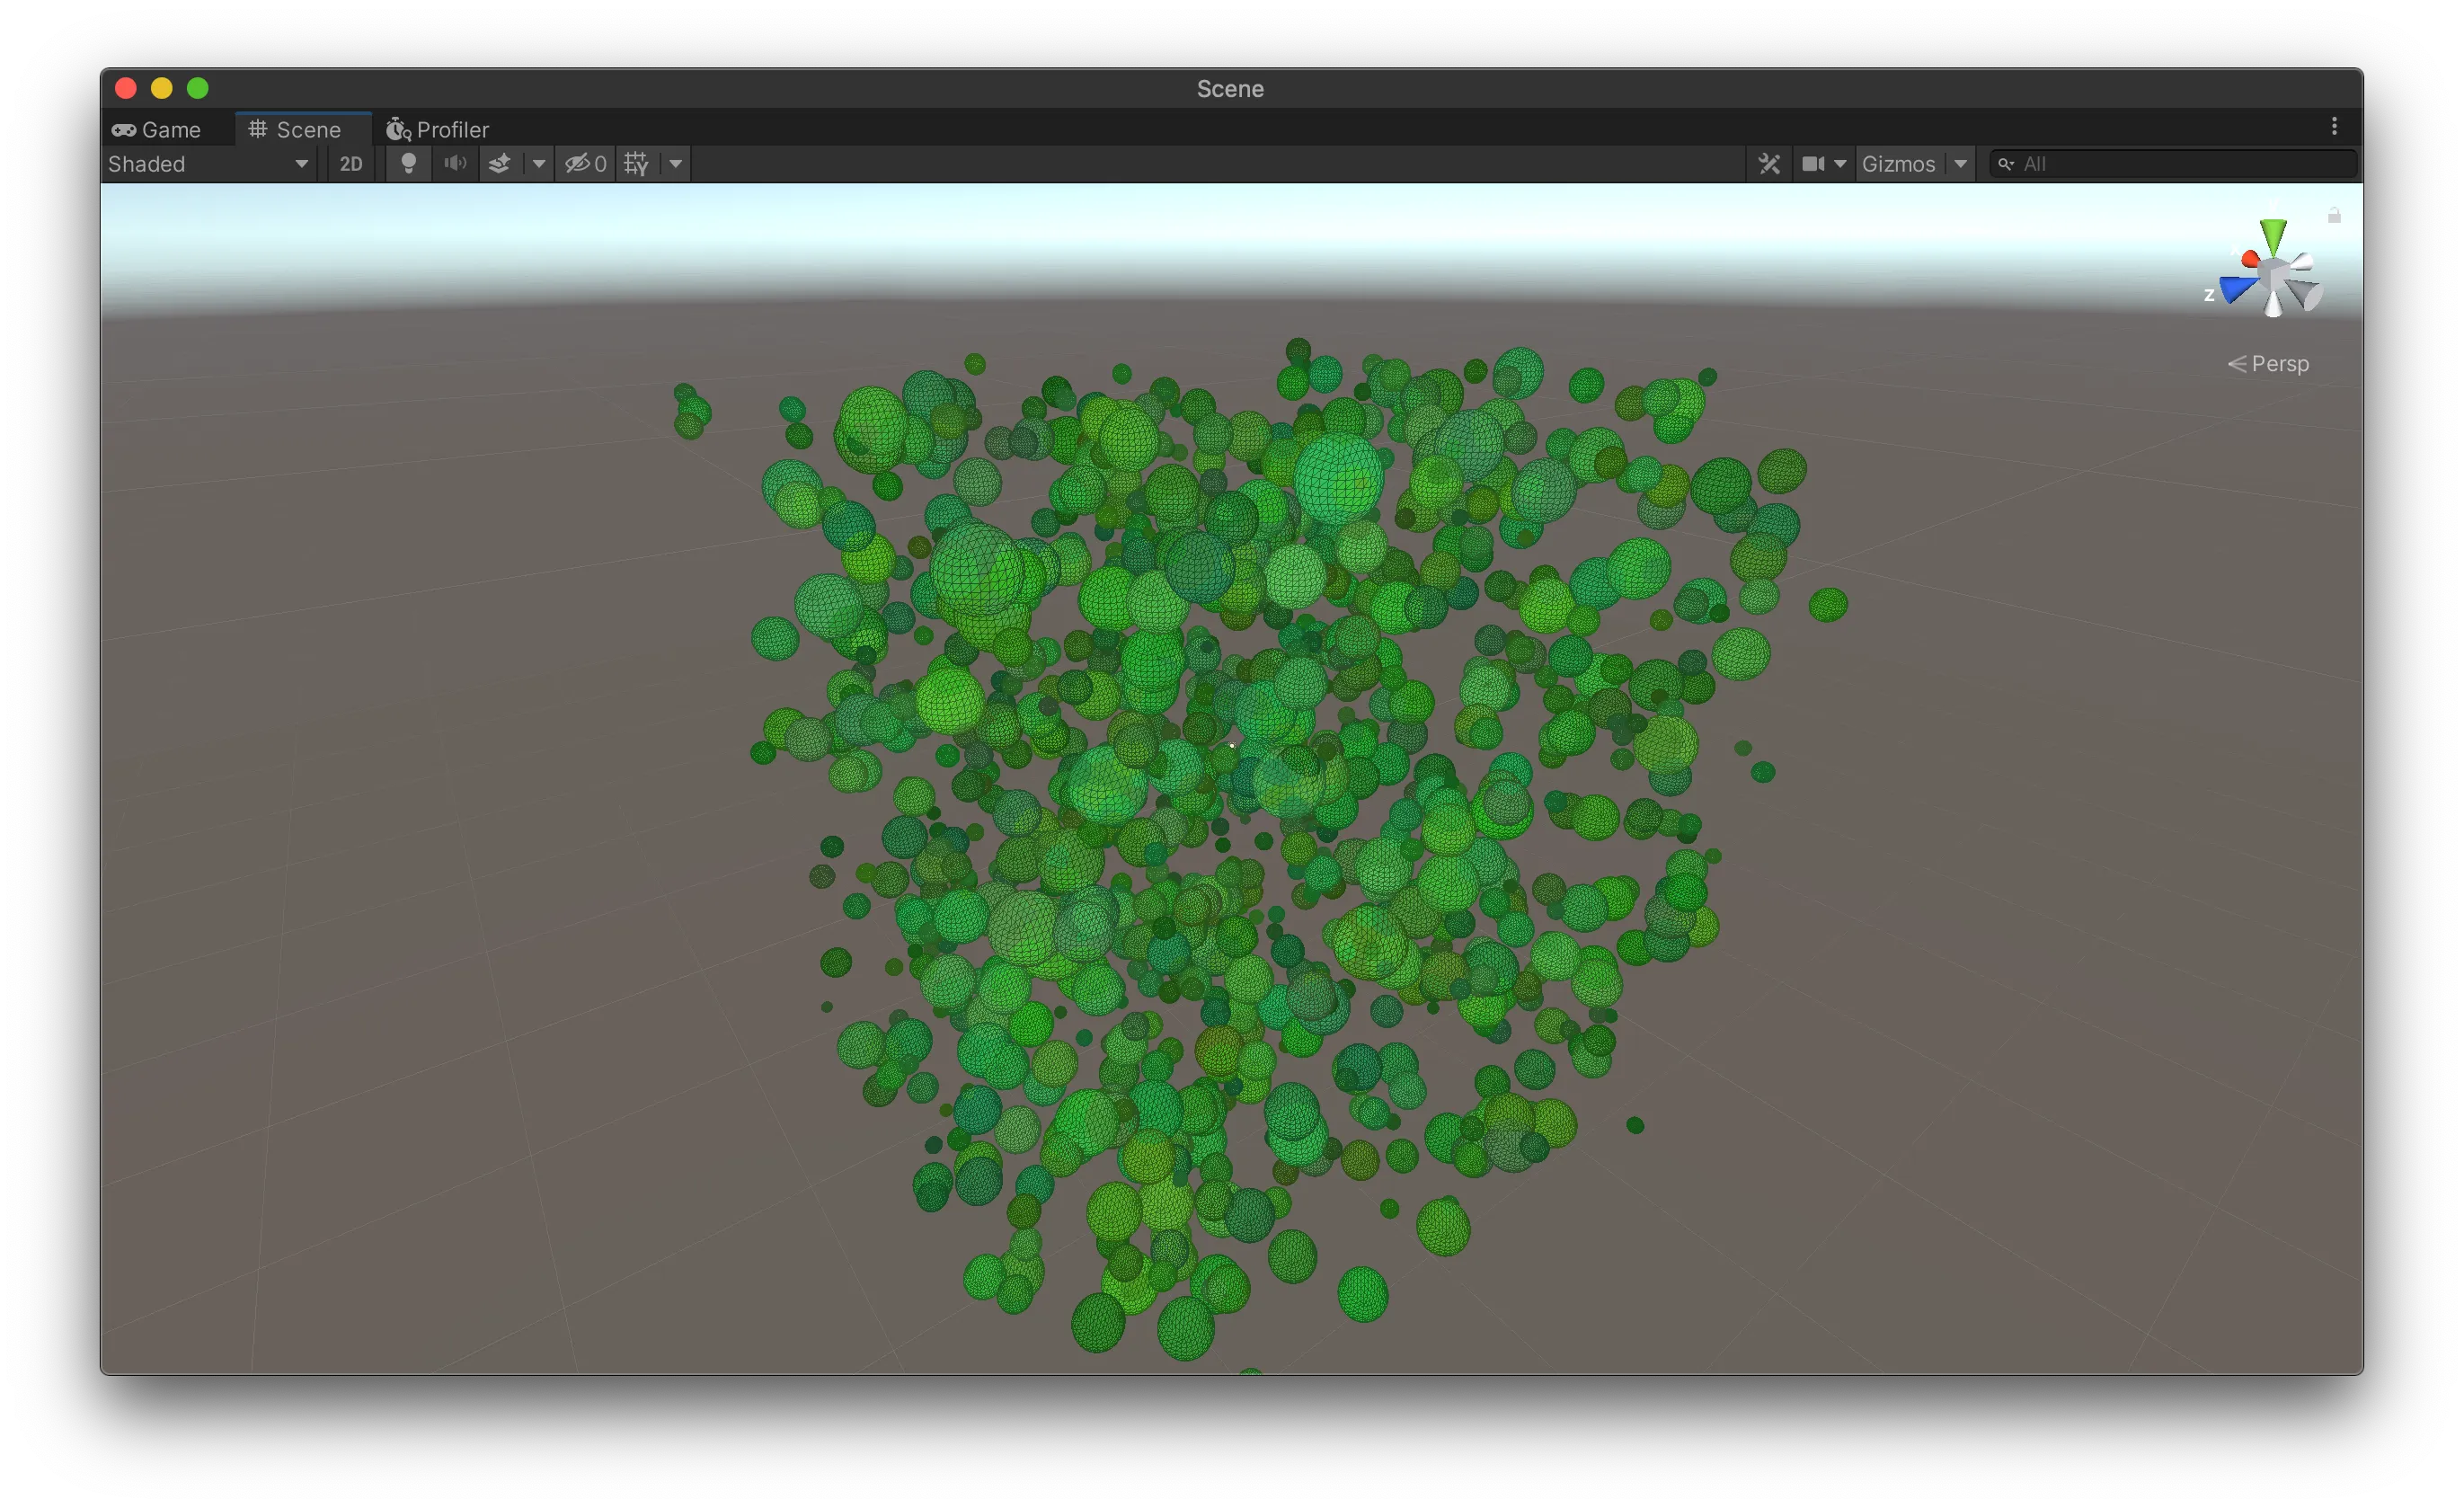Click the green Y axis cone
The height and width of the screenshot is (1508, 2464).
[2273, 236]
